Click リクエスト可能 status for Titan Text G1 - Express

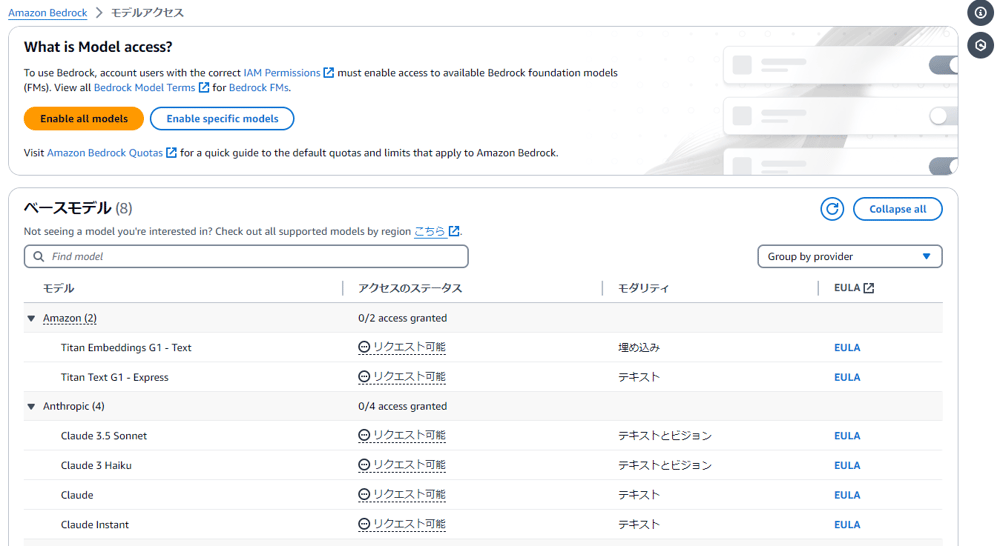coord(409,377)
